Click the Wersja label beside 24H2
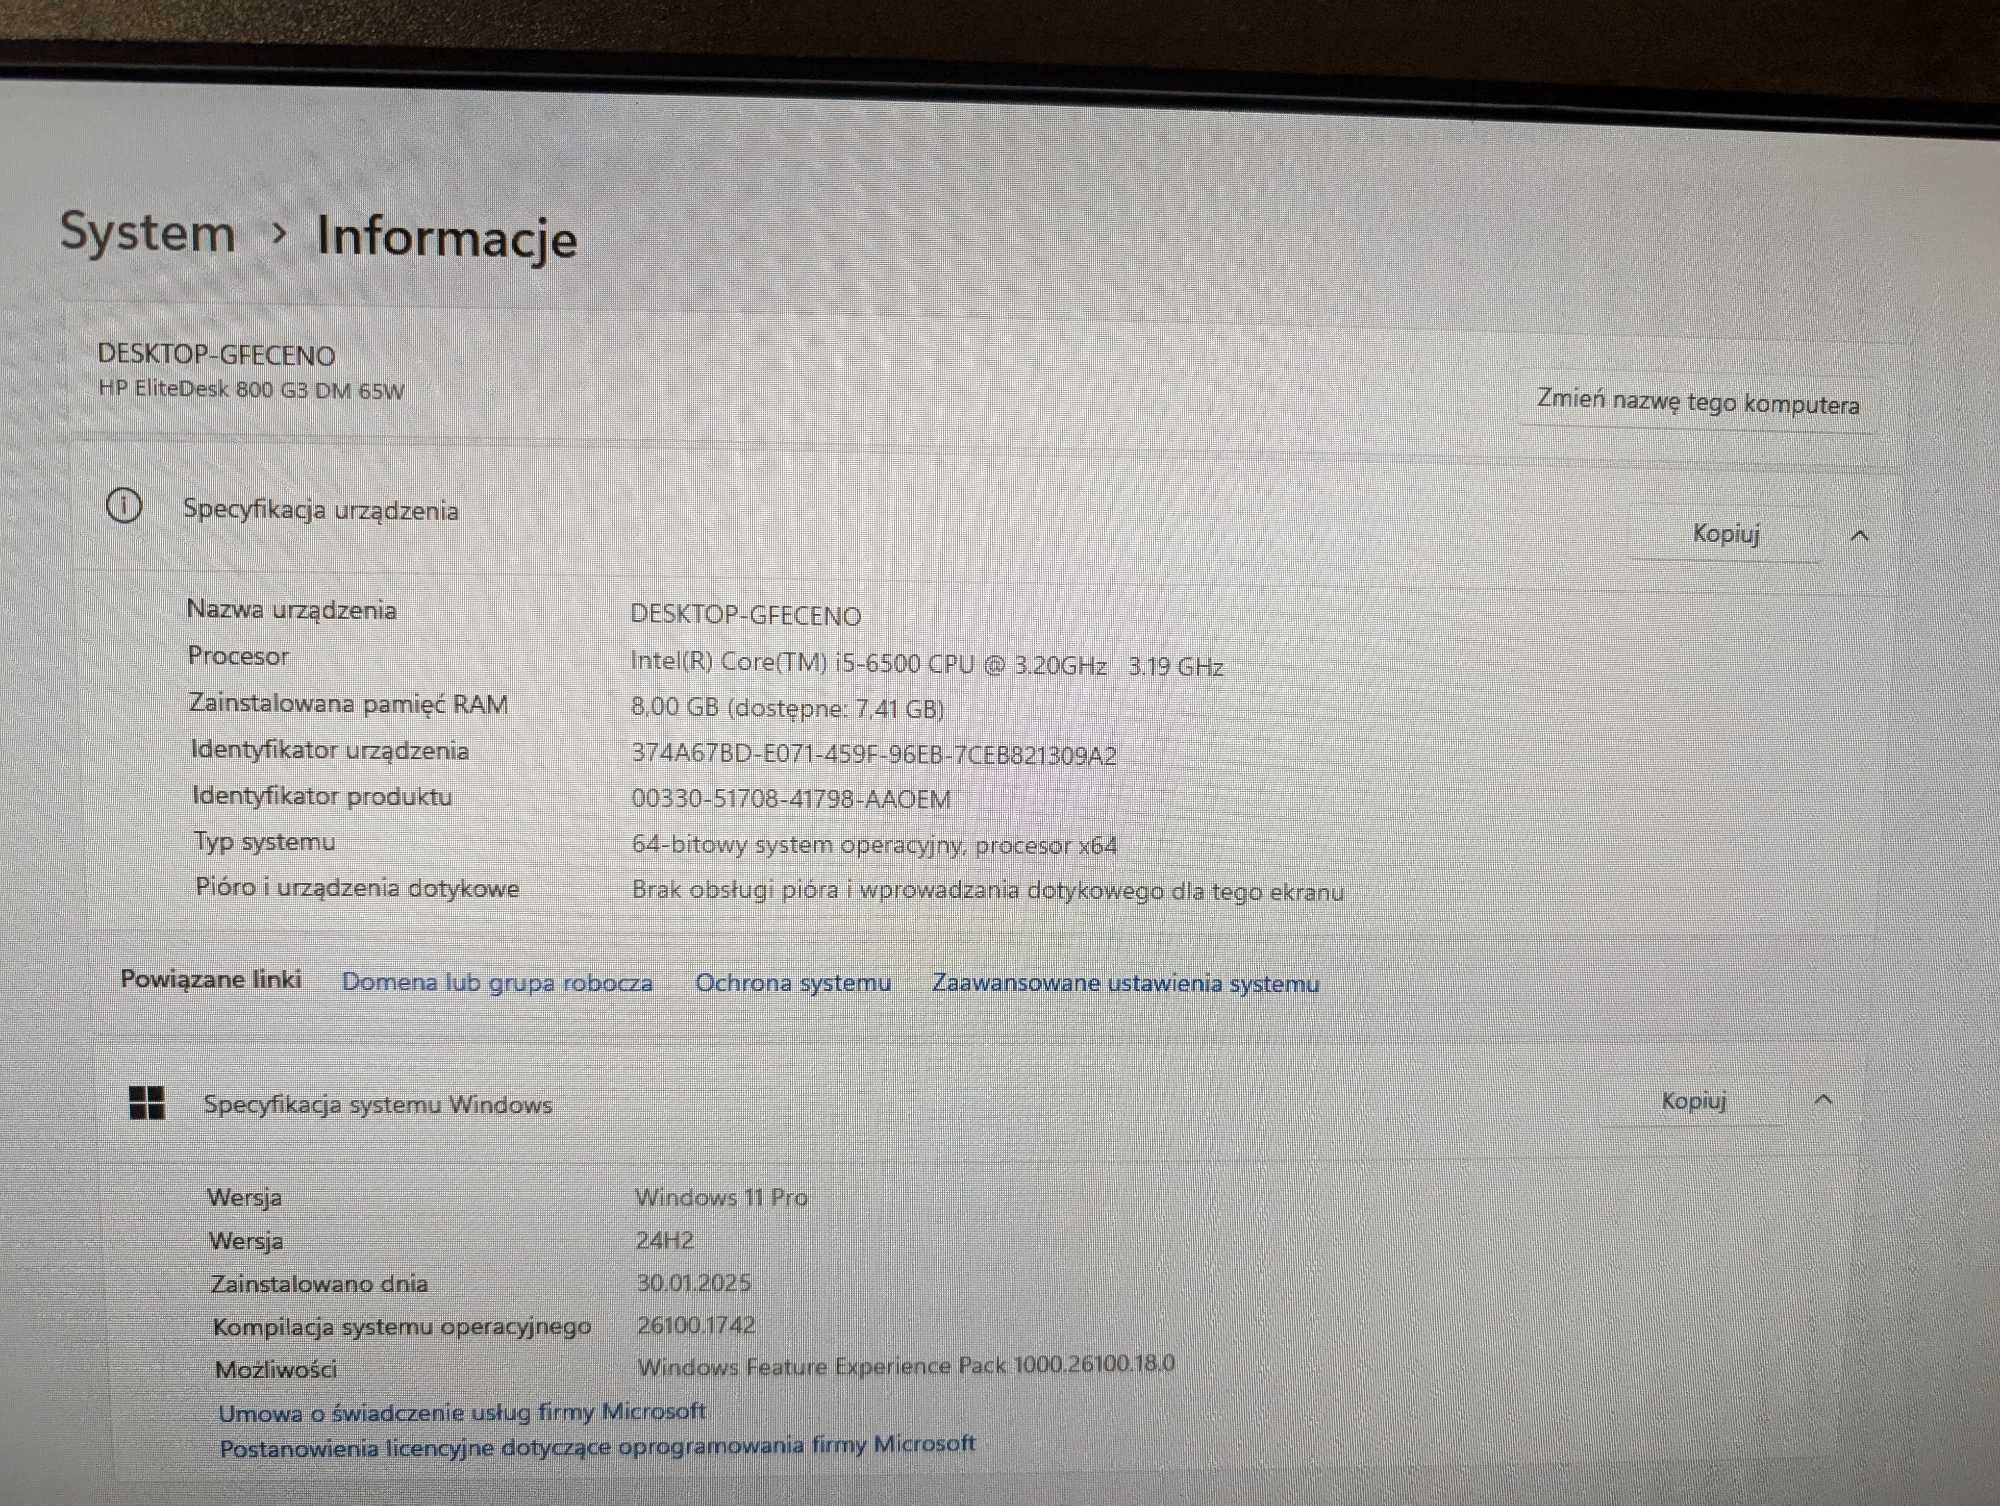 tap(246, 1241)
